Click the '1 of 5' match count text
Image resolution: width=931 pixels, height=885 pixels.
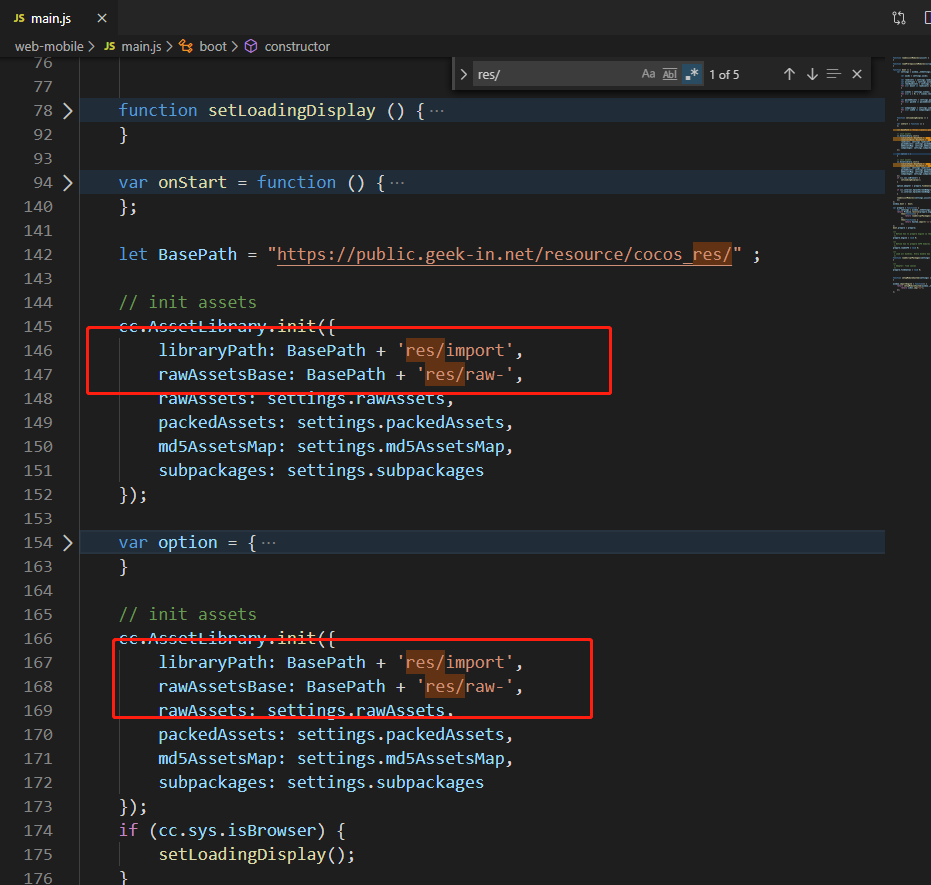724,75
